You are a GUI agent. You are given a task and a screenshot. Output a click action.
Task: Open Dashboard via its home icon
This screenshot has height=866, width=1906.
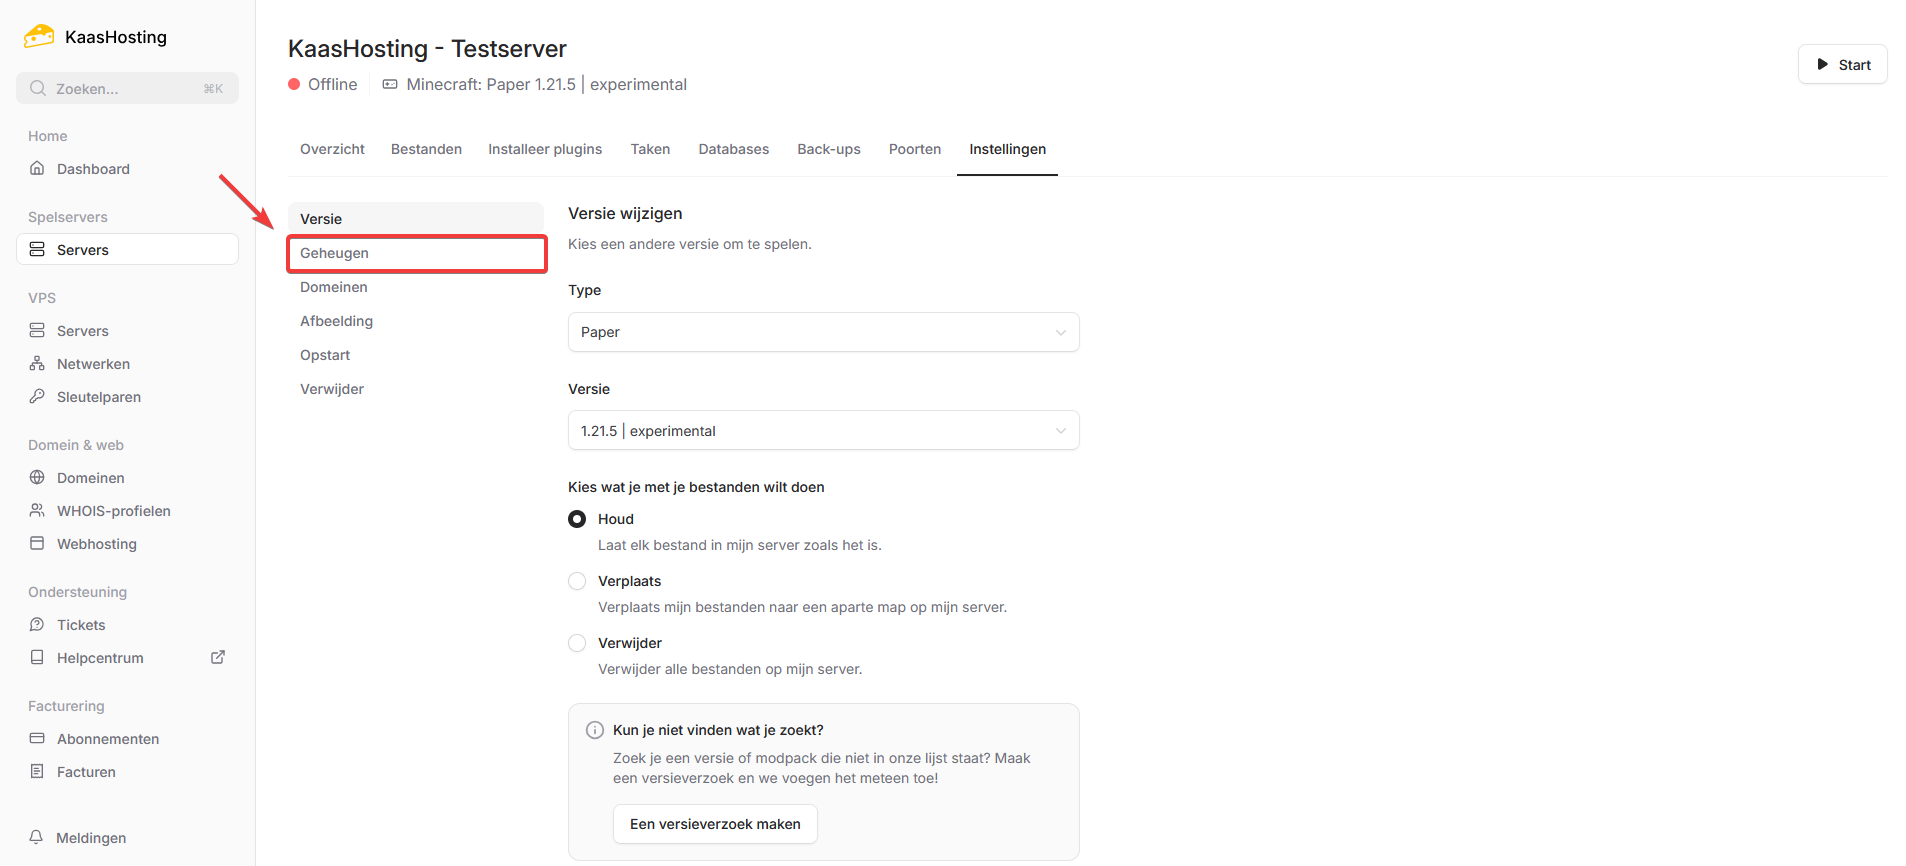click(37, 169)
